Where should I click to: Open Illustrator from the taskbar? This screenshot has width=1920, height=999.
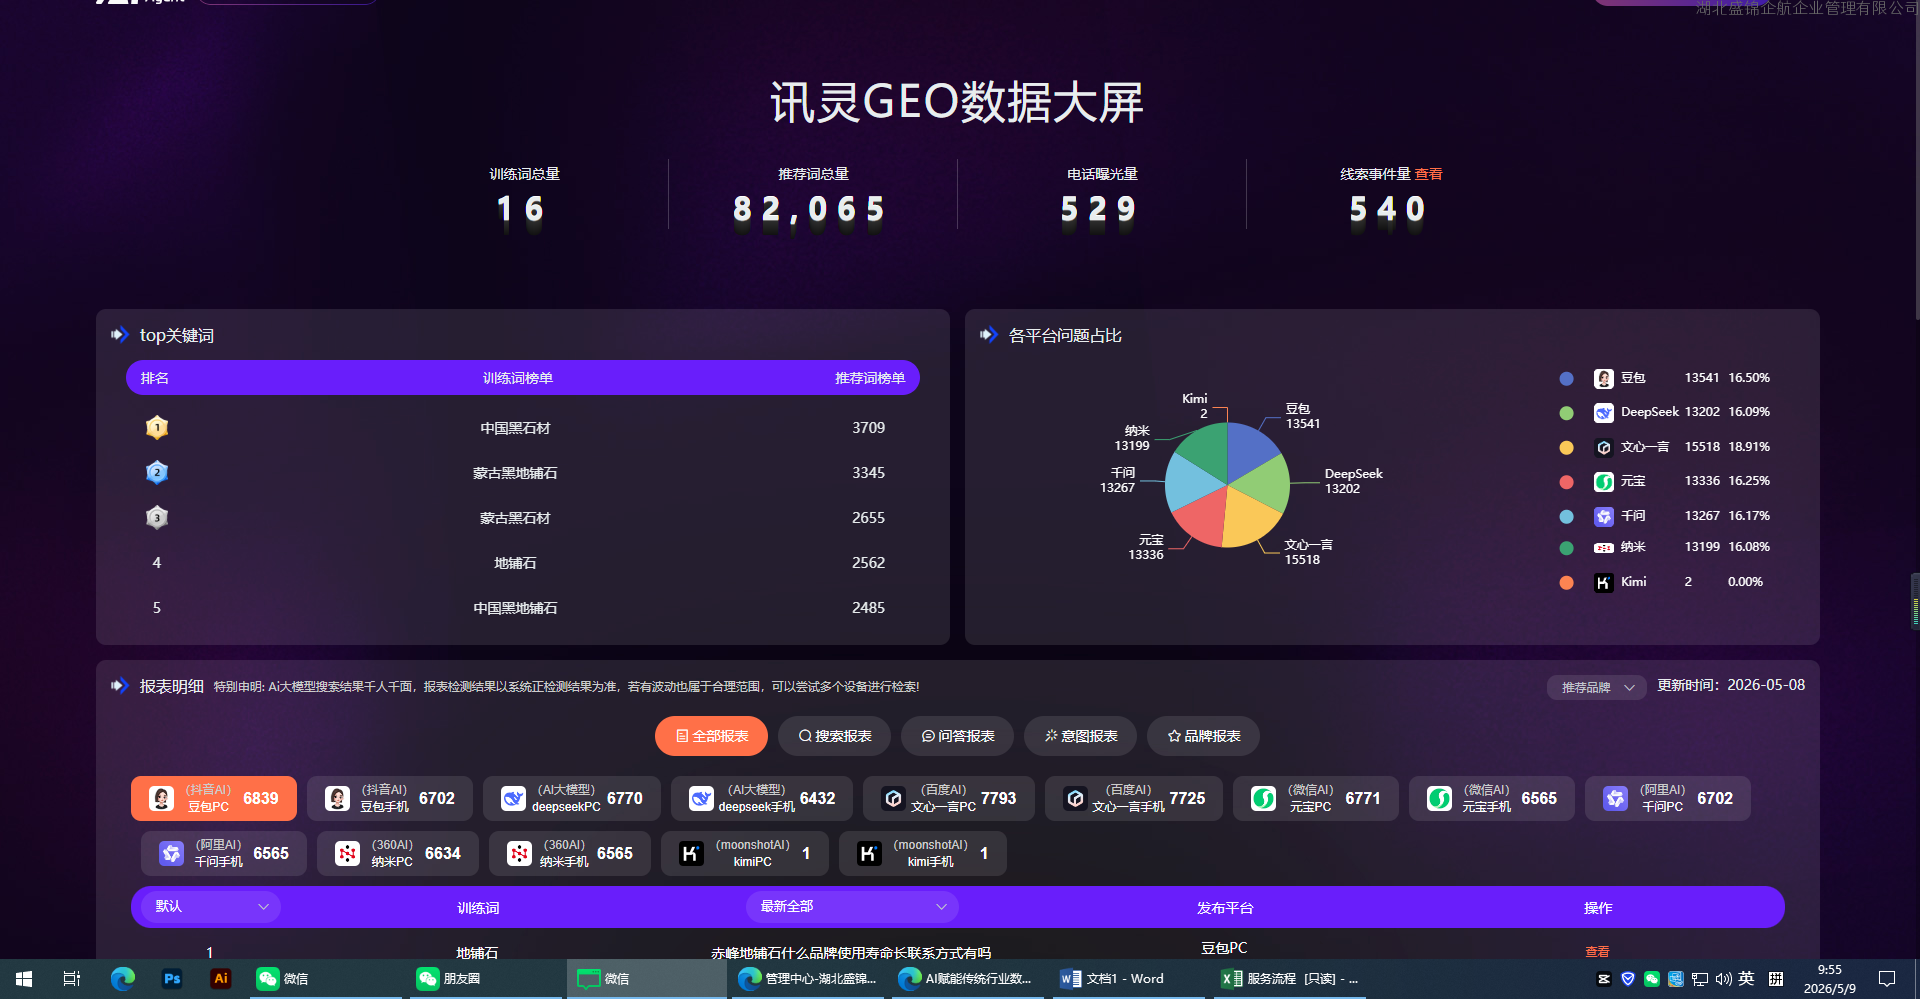click(x=221, y=979)
